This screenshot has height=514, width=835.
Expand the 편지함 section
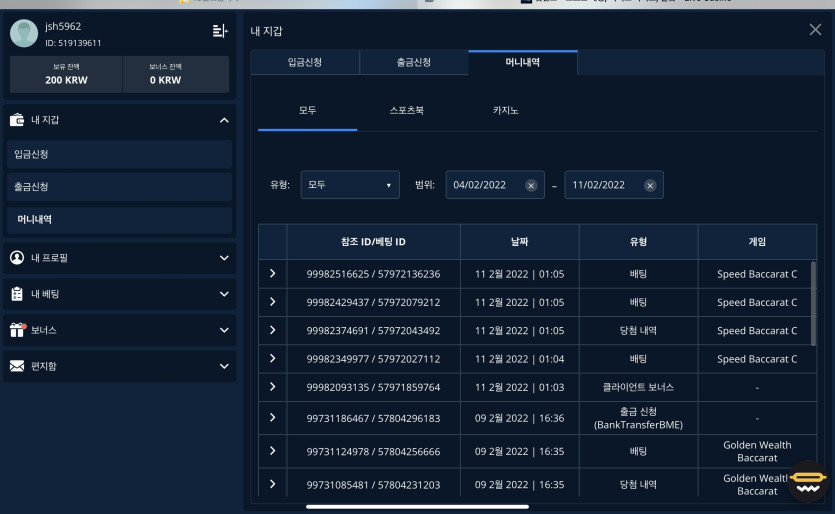224,366
